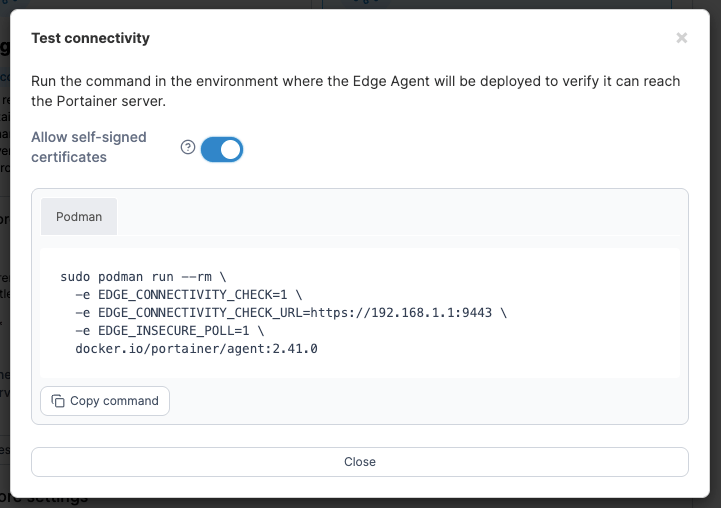Viewport: 721px width, 508px height.
Task: Select the Podman tab
Action: click(79, 217)
